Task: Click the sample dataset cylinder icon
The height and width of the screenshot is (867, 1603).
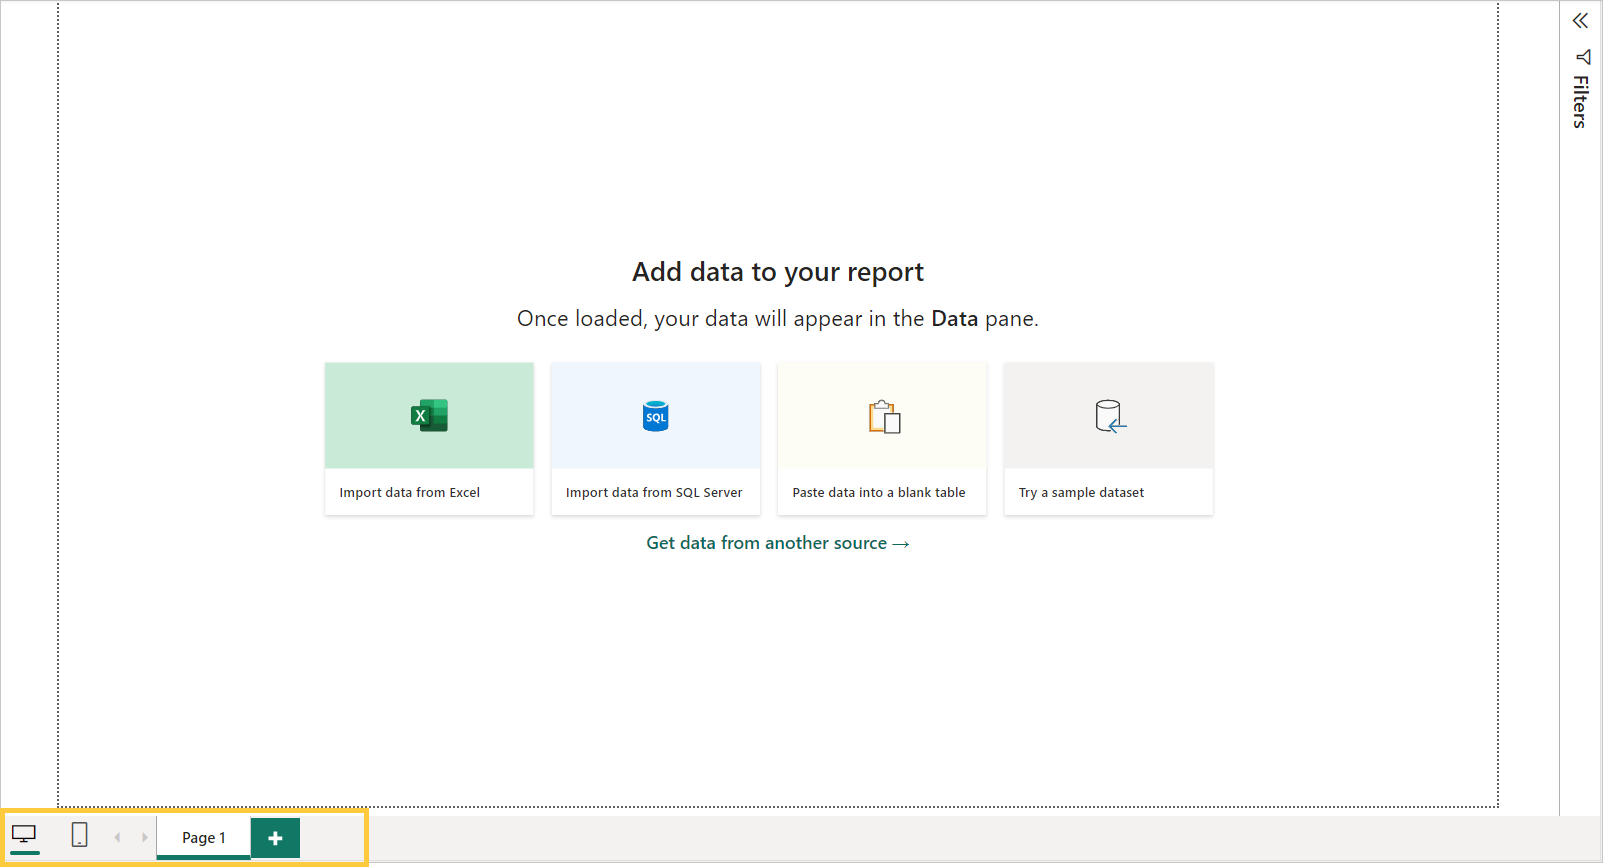Action: coord(1109,416)
